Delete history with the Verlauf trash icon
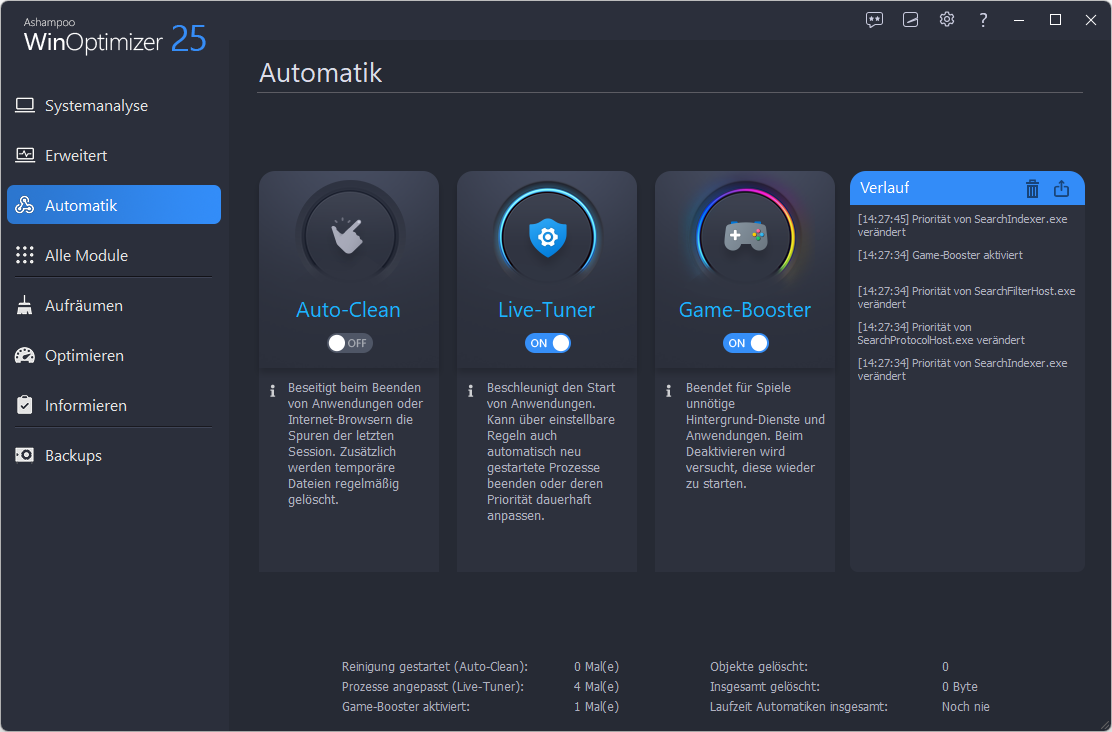The height and width of the screenshot is (732, 1112). tap(1033, 188)
